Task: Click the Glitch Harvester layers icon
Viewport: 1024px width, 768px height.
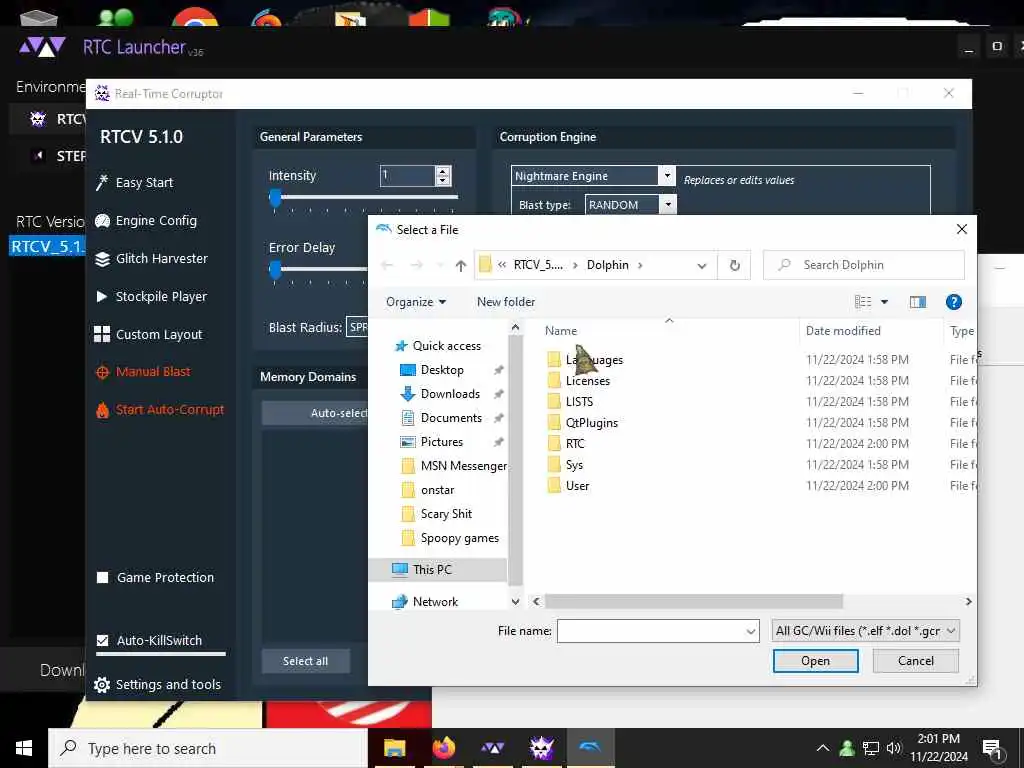Action: pyautogui.click(x=103, y=259)
